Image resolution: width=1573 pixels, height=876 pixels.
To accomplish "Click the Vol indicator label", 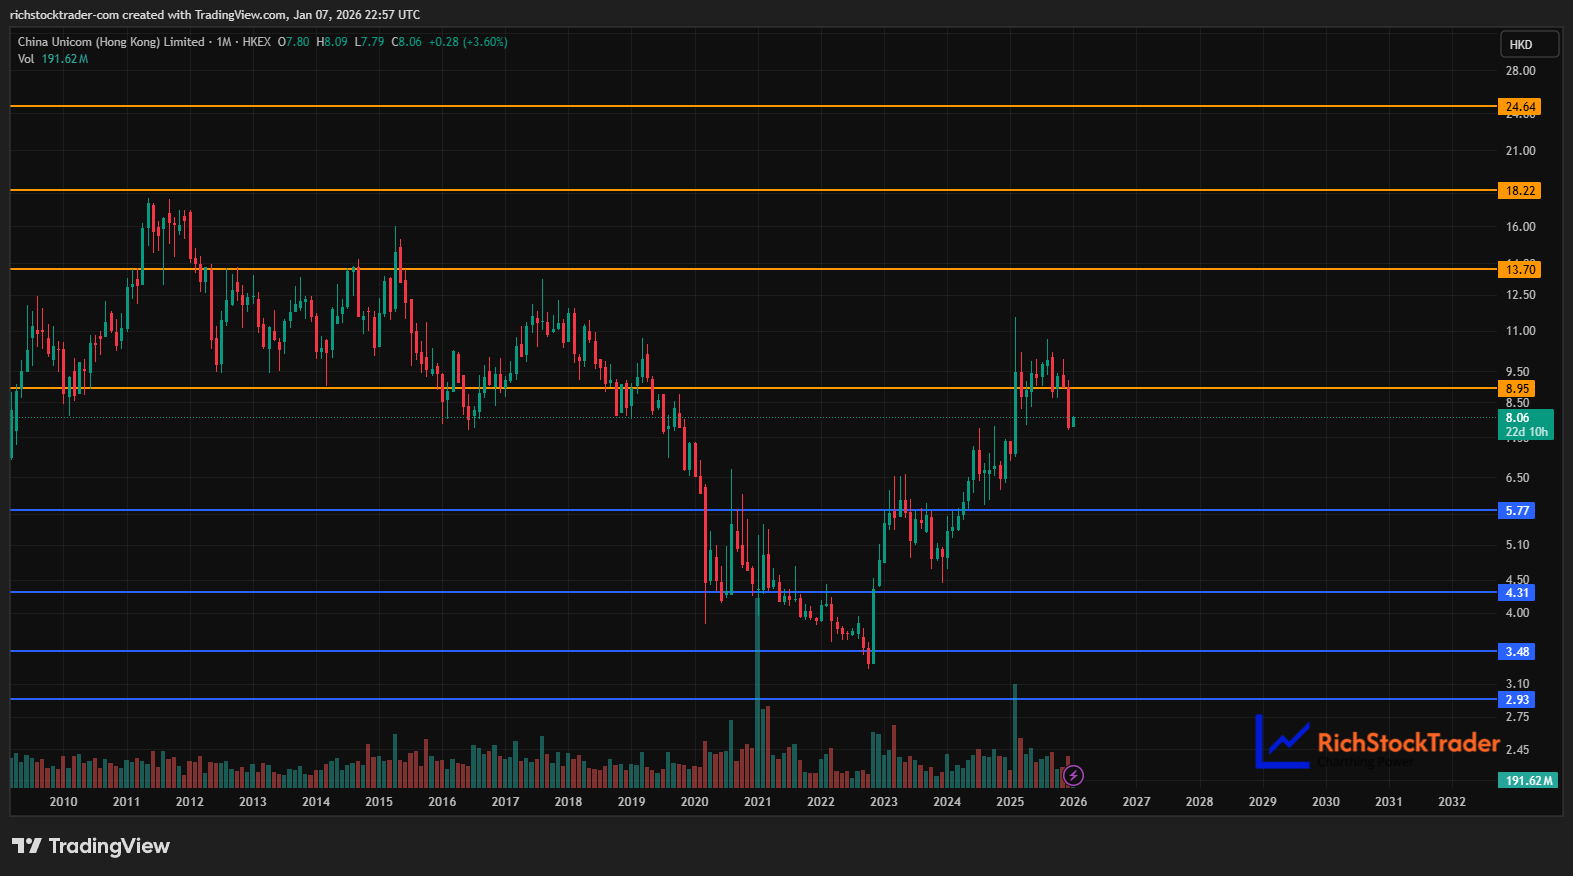I will 26,59.
